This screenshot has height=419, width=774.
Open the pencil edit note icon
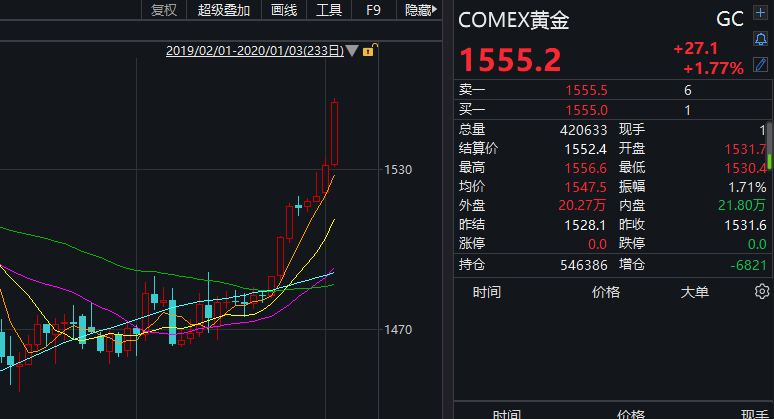(760, 64)
